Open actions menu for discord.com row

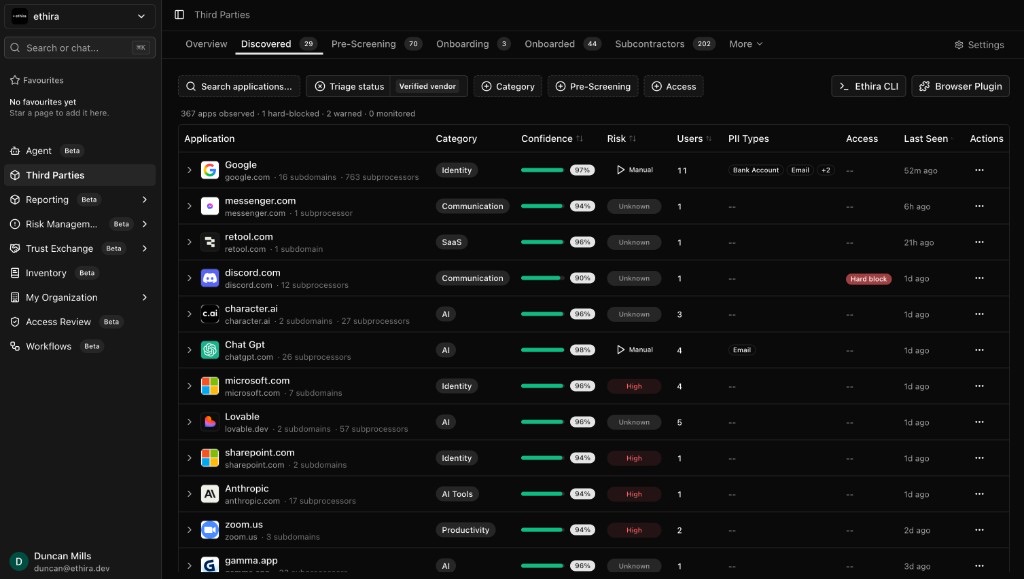point(979,277)
